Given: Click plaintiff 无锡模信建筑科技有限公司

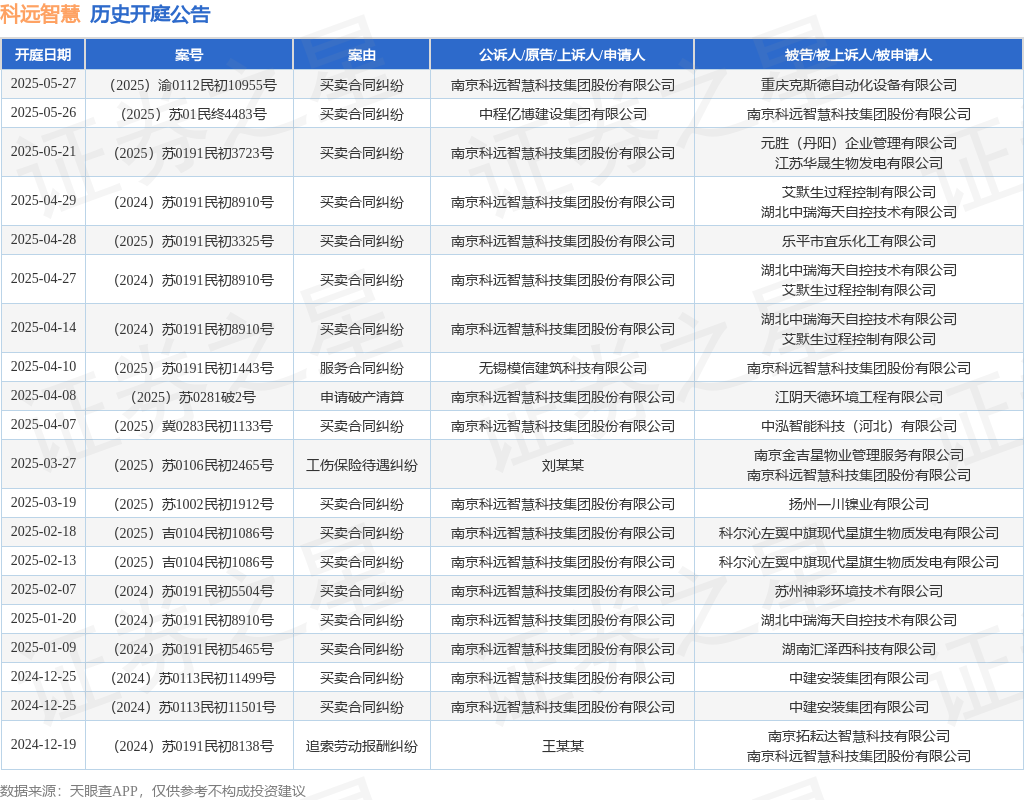Looking at the screenshot, I should click(x=562, y=368).
